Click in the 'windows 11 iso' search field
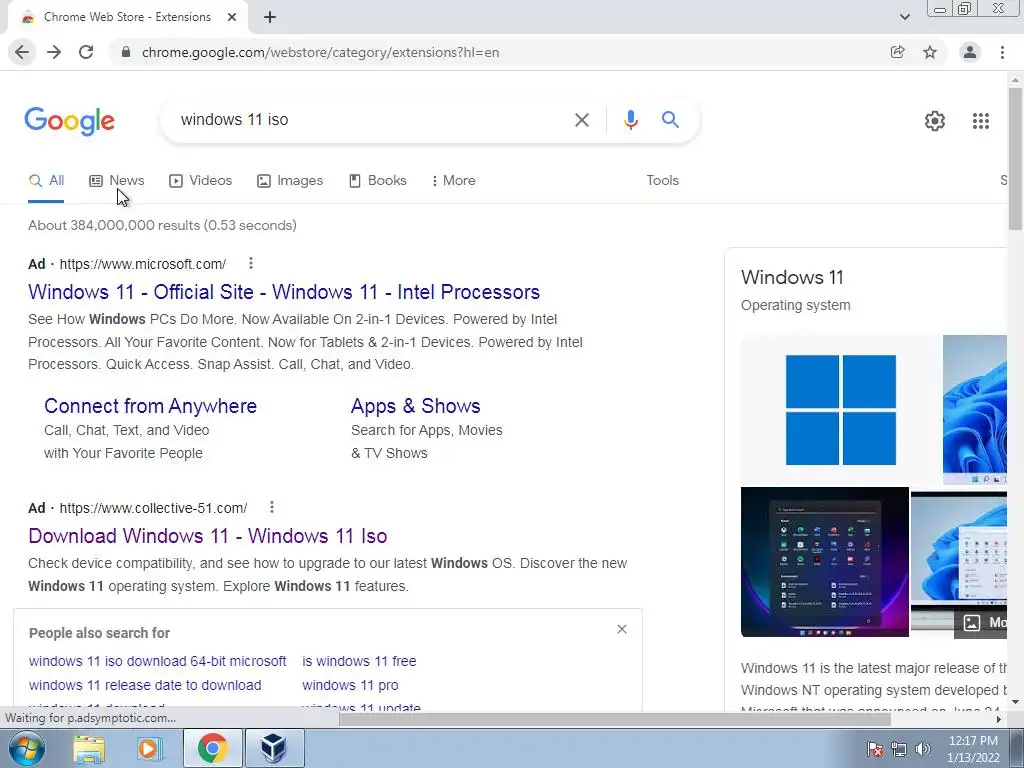The width and height of the screenshot is (1024, 768). coord(366,120)
